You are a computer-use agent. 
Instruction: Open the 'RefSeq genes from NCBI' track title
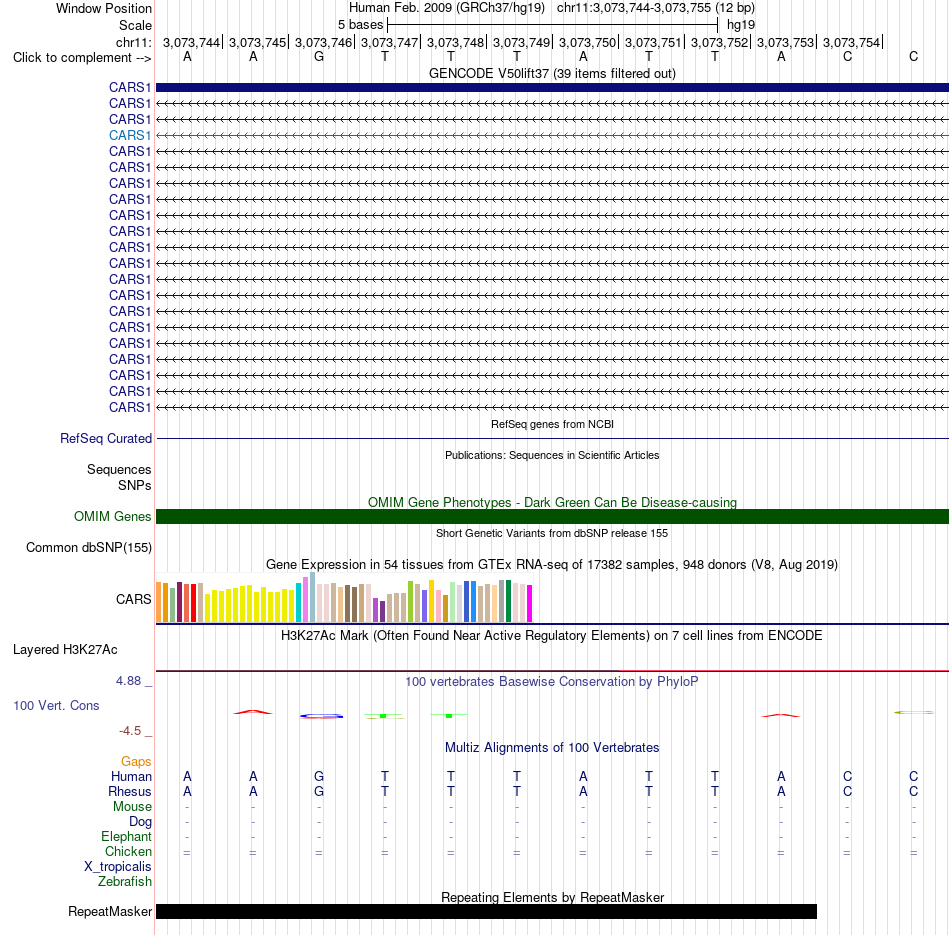coord(552,424)
